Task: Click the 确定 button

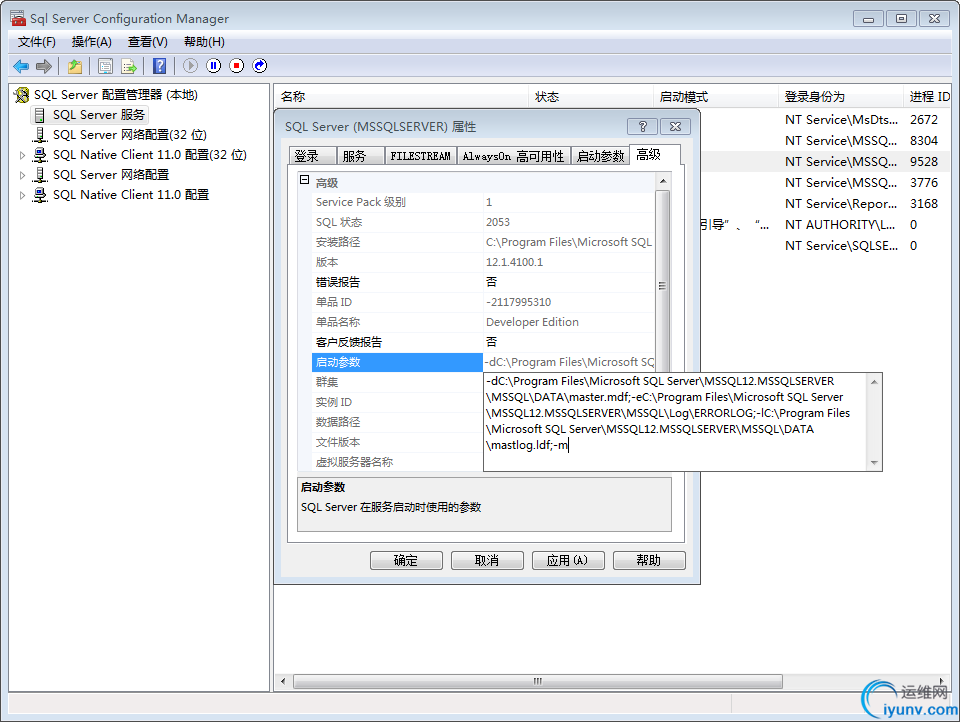Action: click(406, 561)
